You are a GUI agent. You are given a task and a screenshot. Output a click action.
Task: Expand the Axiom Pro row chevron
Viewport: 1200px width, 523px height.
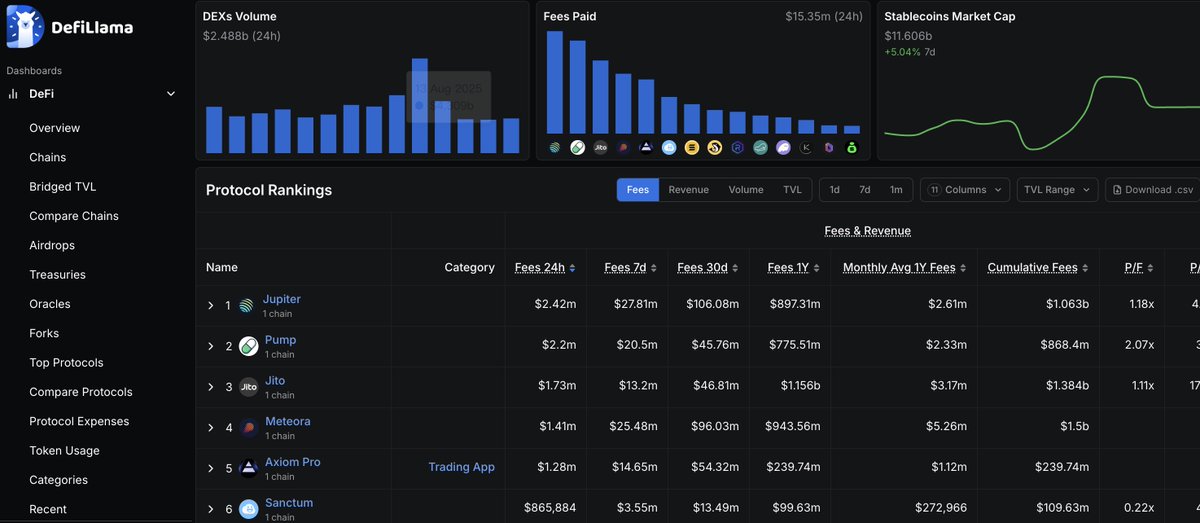(x=211, y=469)
